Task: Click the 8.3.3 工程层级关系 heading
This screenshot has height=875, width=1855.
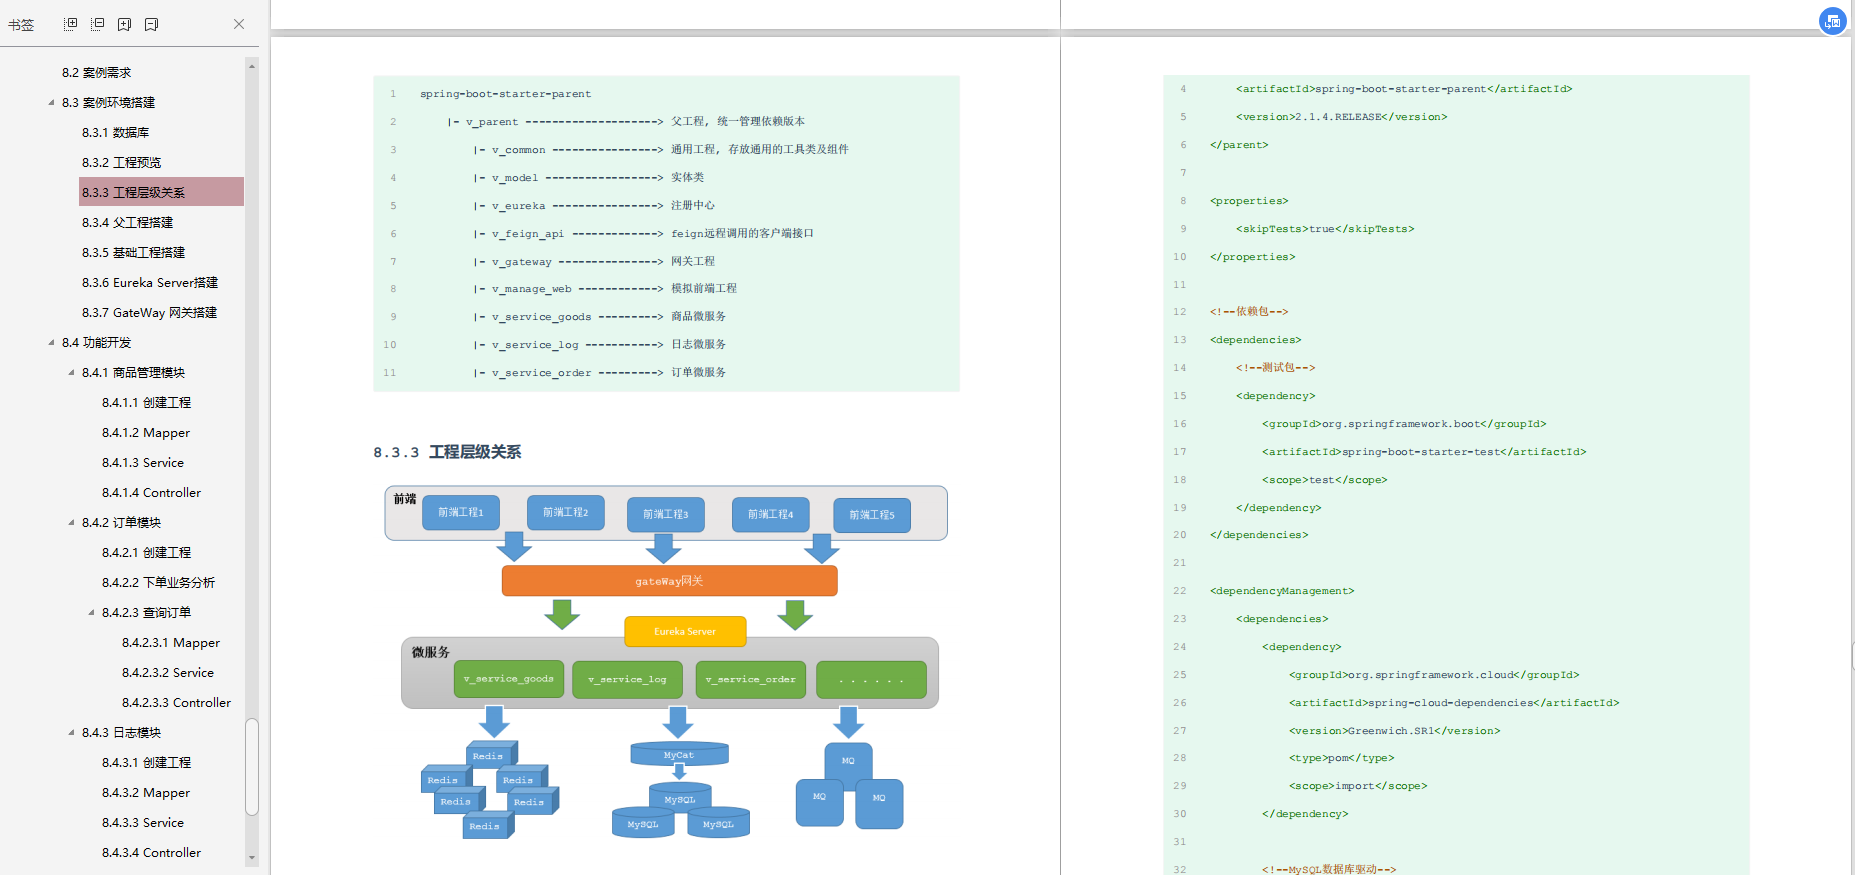Action: [447, 452]
